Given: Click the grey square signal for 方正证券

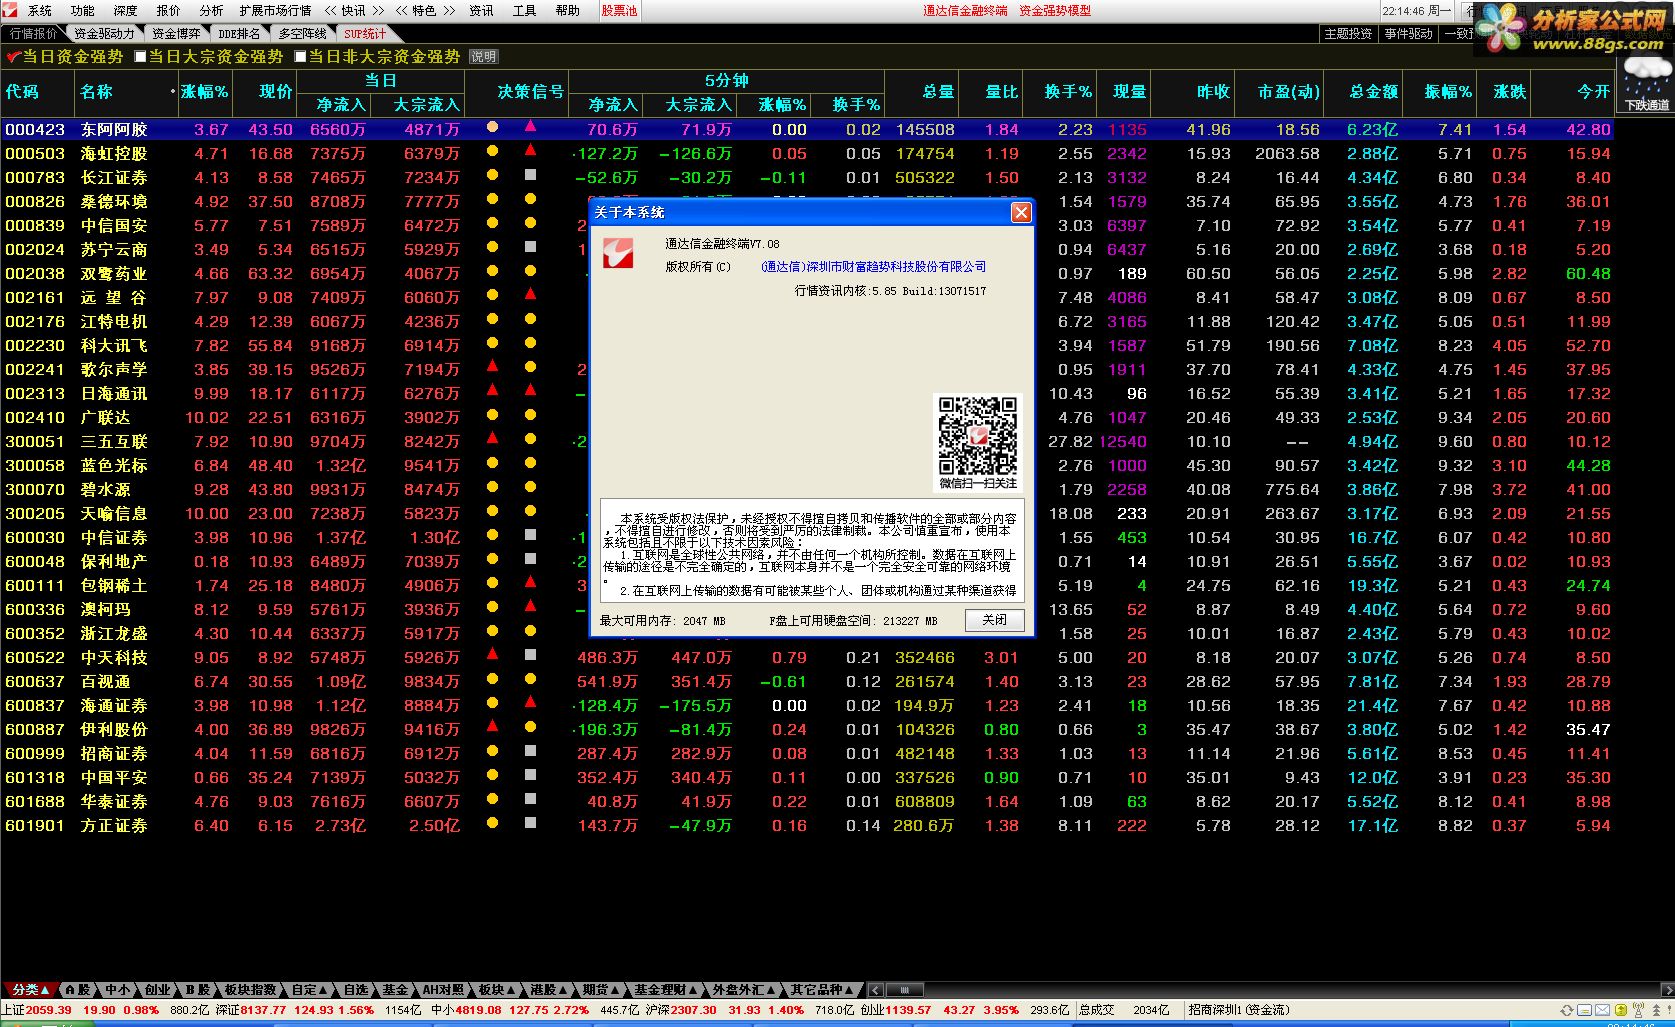Looking at the screenshot, I should point(530,823).
